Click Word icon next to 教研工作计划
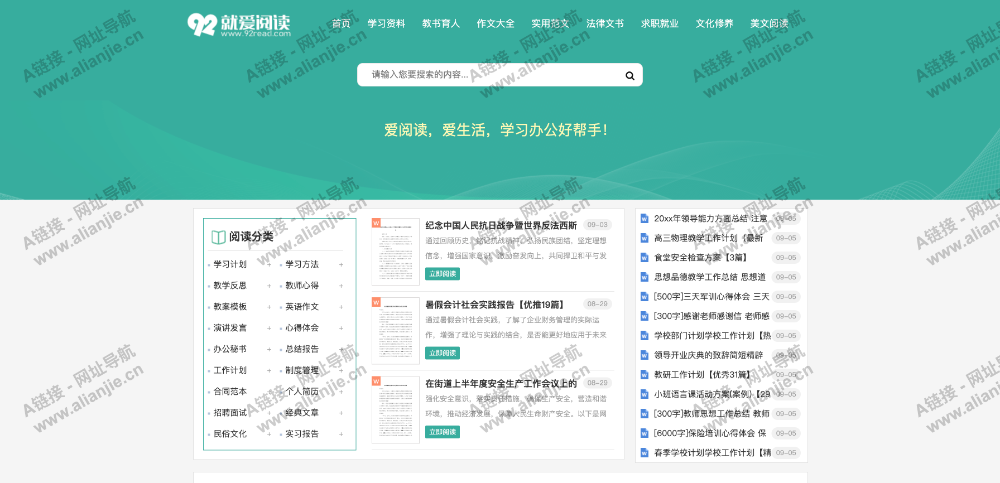The width and height of the screenshot is (1000, 483). tap(645, 374)
